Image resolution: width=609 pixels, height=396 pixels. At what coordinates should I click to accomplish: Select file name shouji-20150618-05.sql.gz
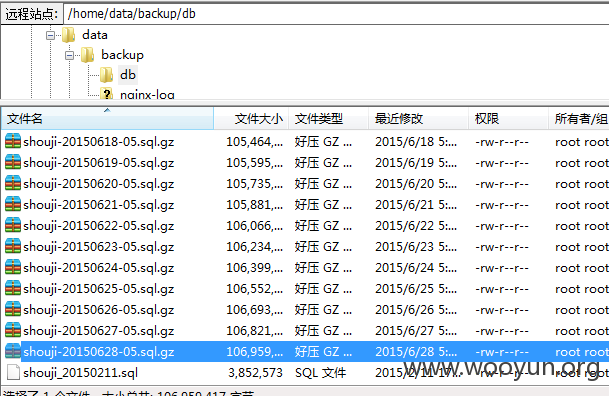coord(99,142)
